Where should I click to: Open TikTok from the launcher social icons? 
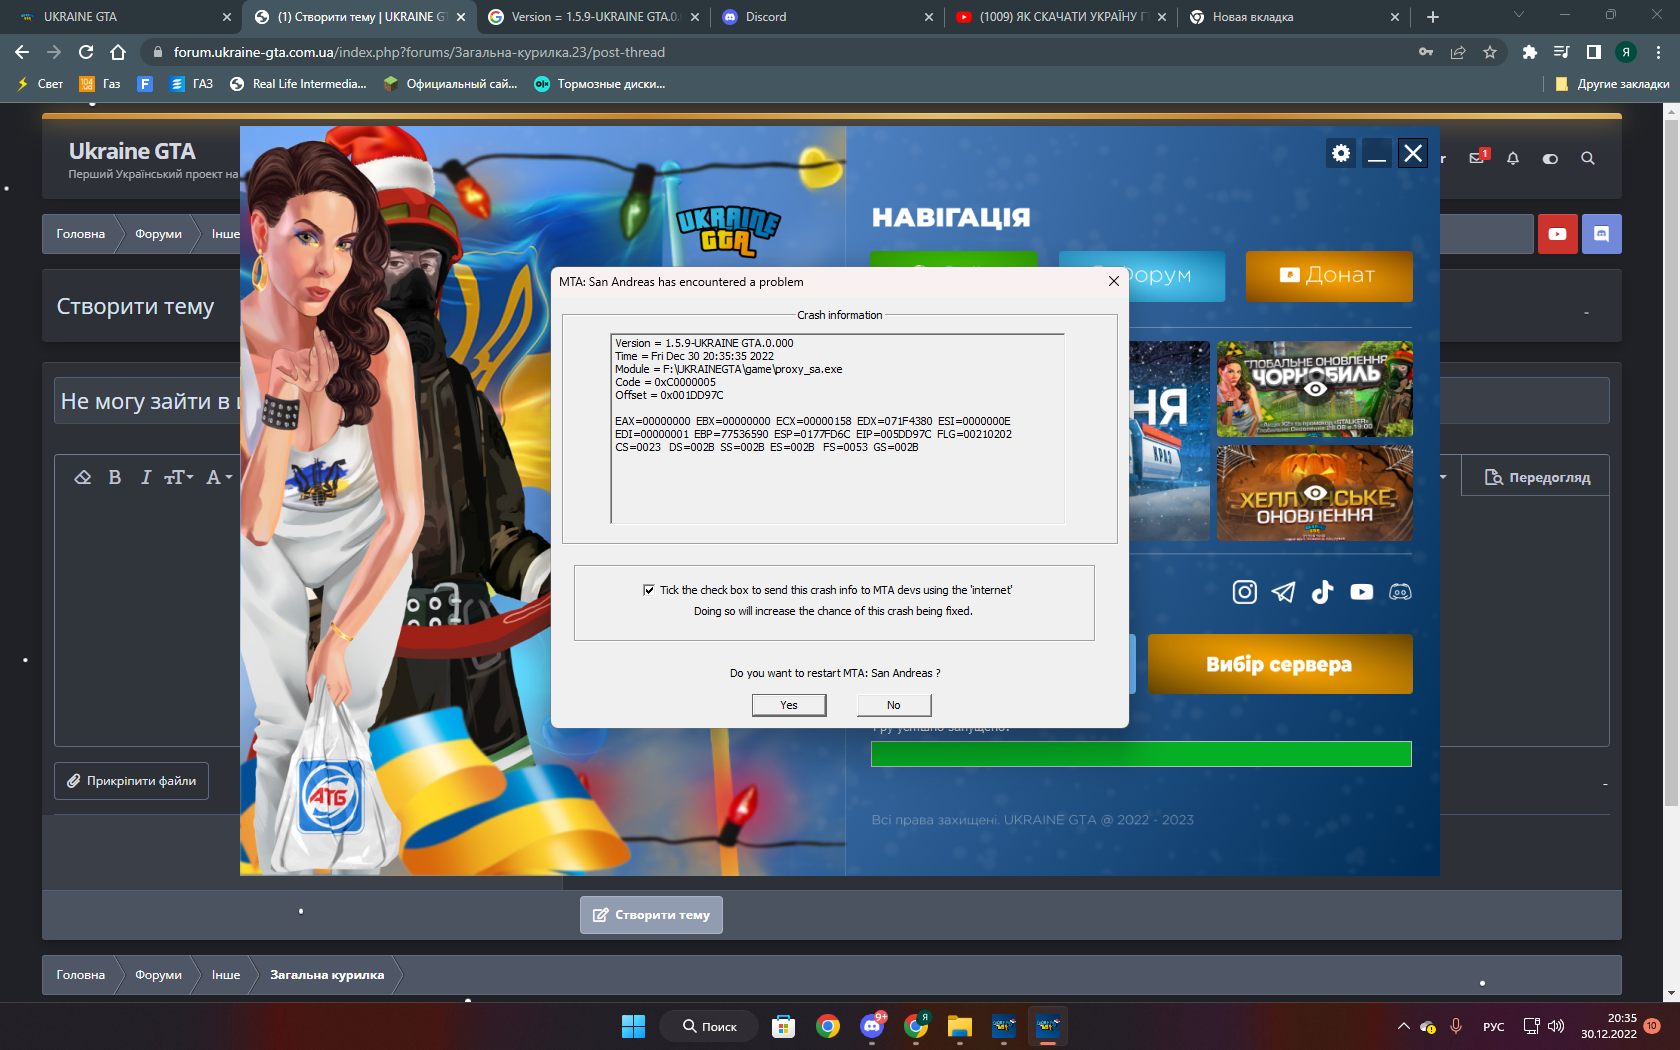click(1322, 592)
